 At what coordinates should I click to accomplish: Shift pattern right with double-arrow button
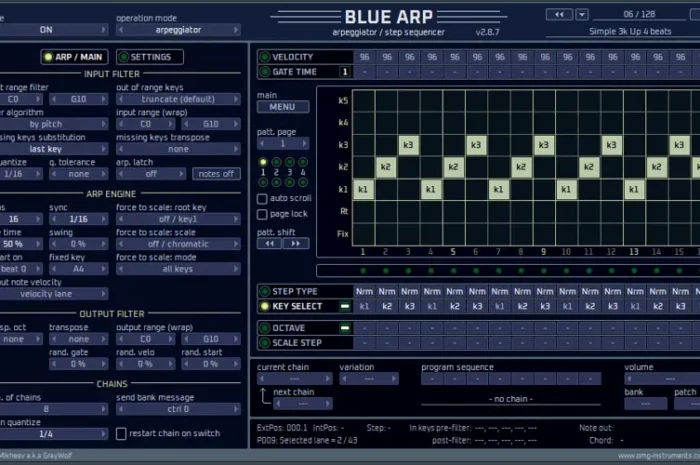pyautogui.click(x=296, y=244)
